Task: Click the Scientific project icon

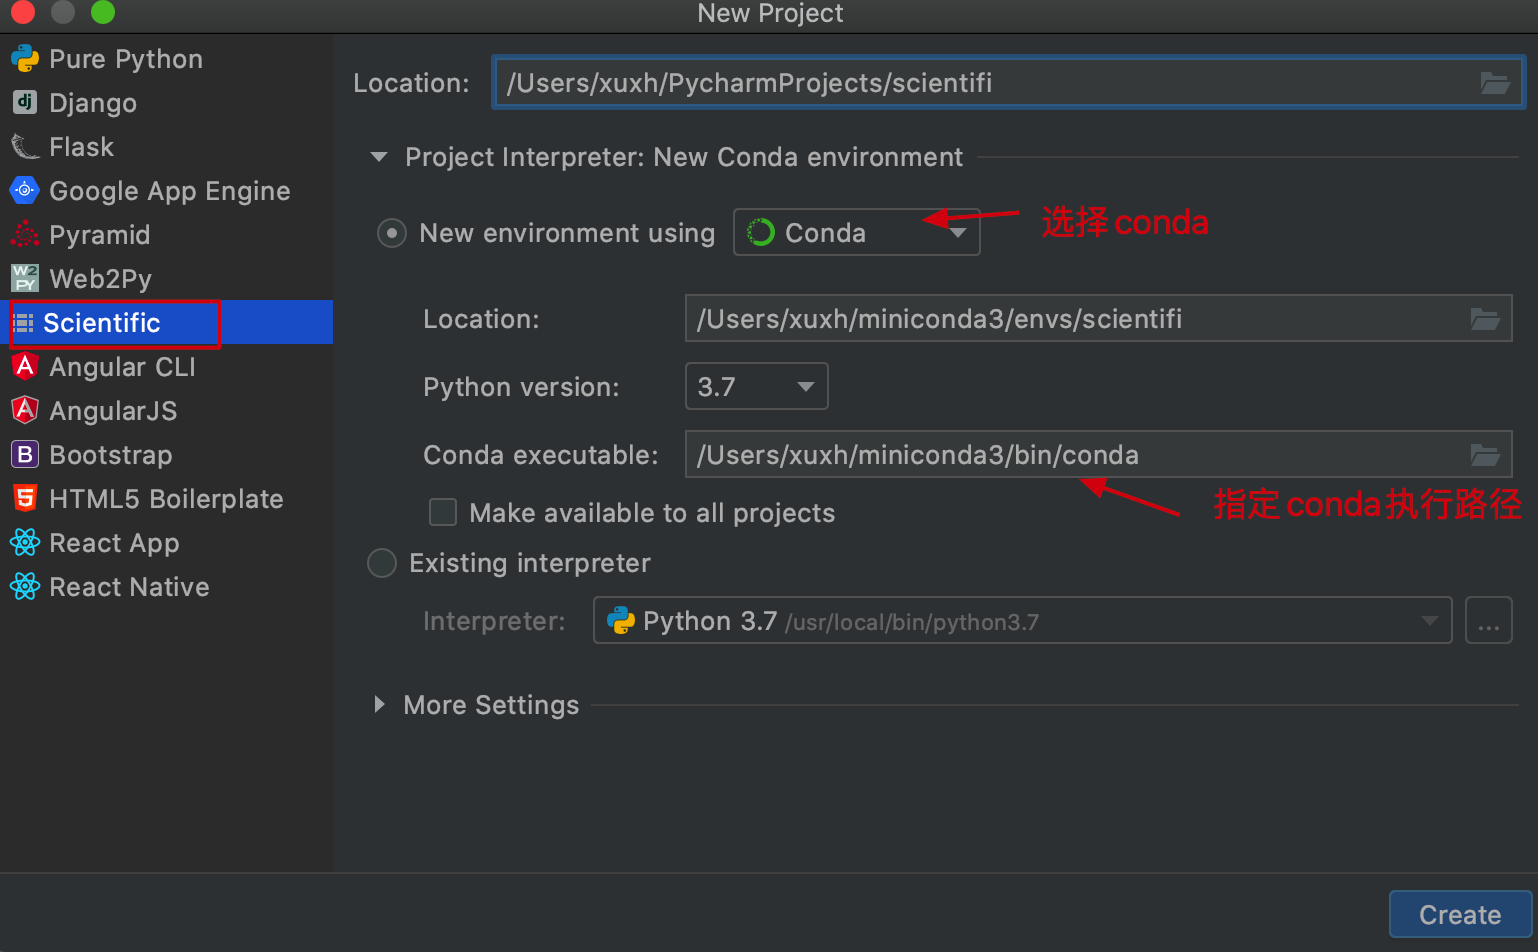Action: 23,323
